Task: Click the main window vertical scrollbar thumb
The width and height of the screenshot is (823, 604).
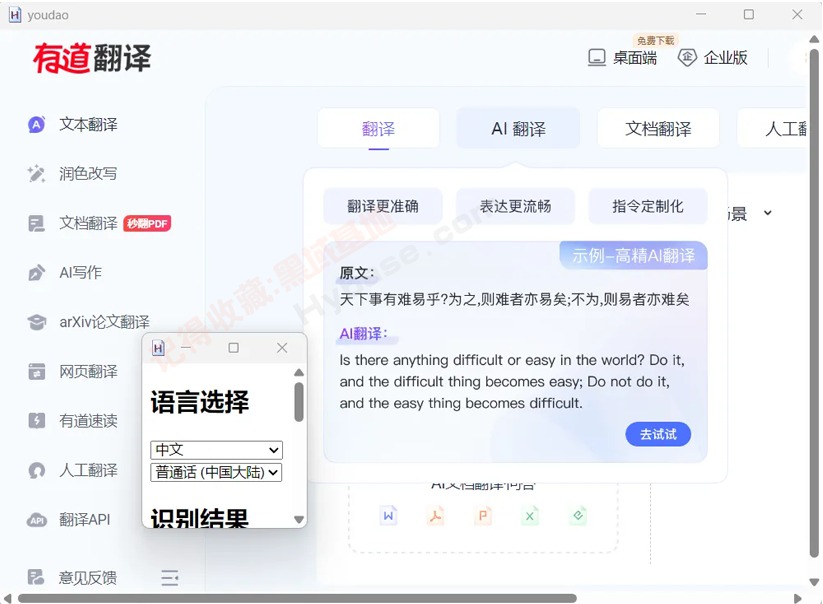Action: 814,304
